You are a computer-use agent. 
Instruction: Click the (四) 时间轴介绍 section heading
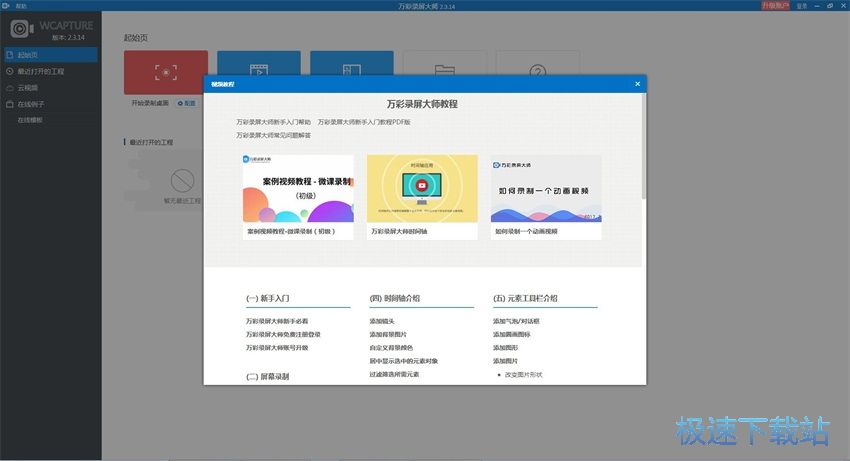click(x=395, y=298)
